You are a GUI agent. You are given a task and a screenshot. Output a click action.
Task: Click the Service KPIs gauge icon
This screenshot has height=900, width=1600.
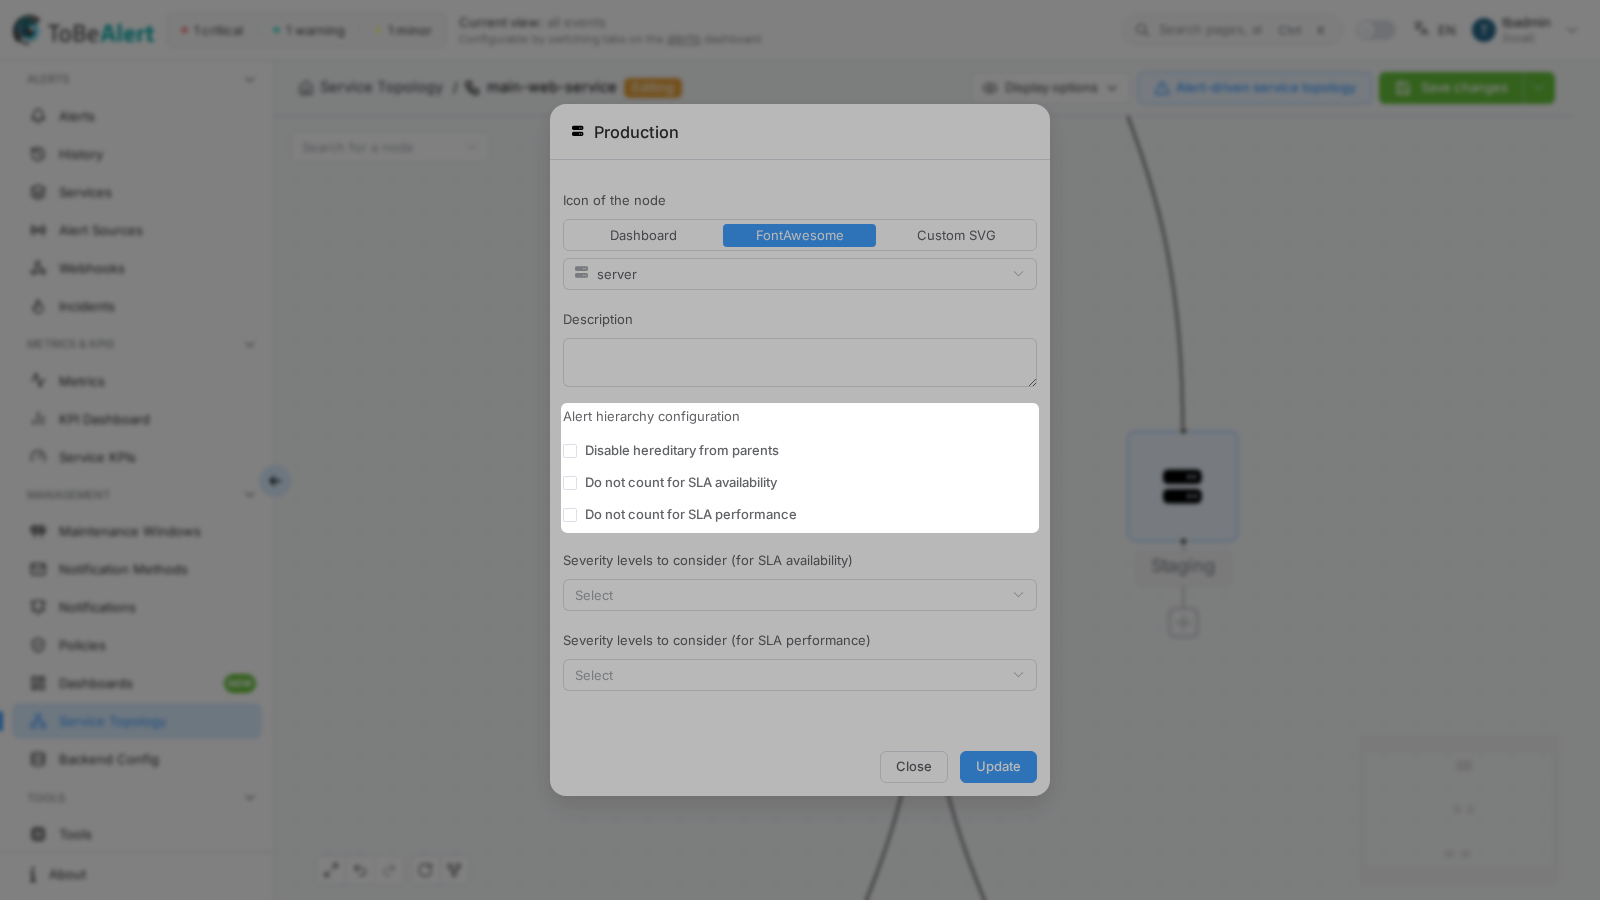[x=38, y=457]
